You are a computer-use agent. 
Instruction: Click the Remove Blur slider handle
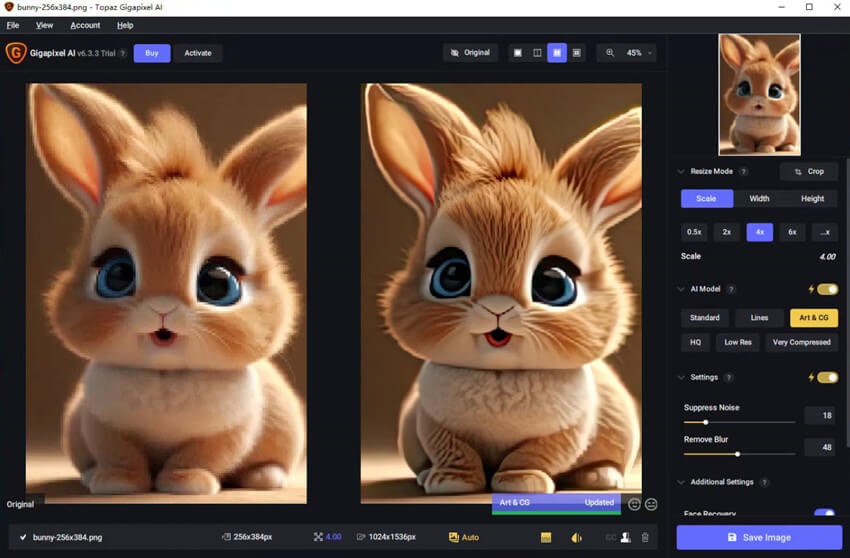(737, 454)
